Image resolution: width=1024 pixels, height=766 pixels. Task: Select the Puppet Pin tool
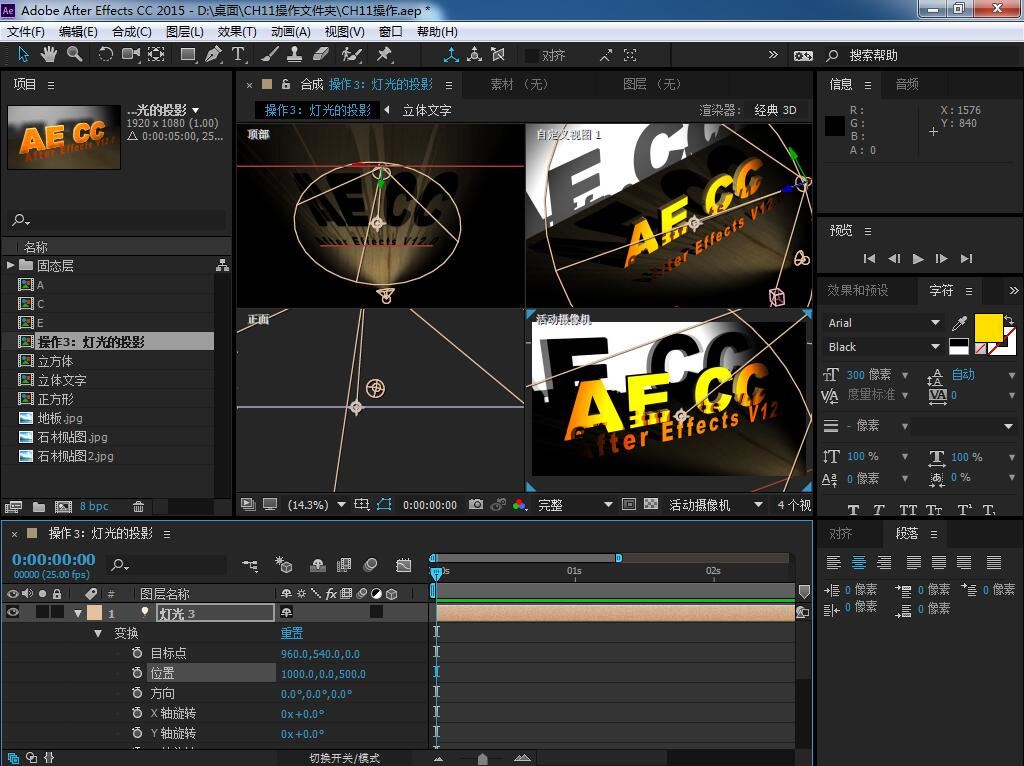point(384,55)
